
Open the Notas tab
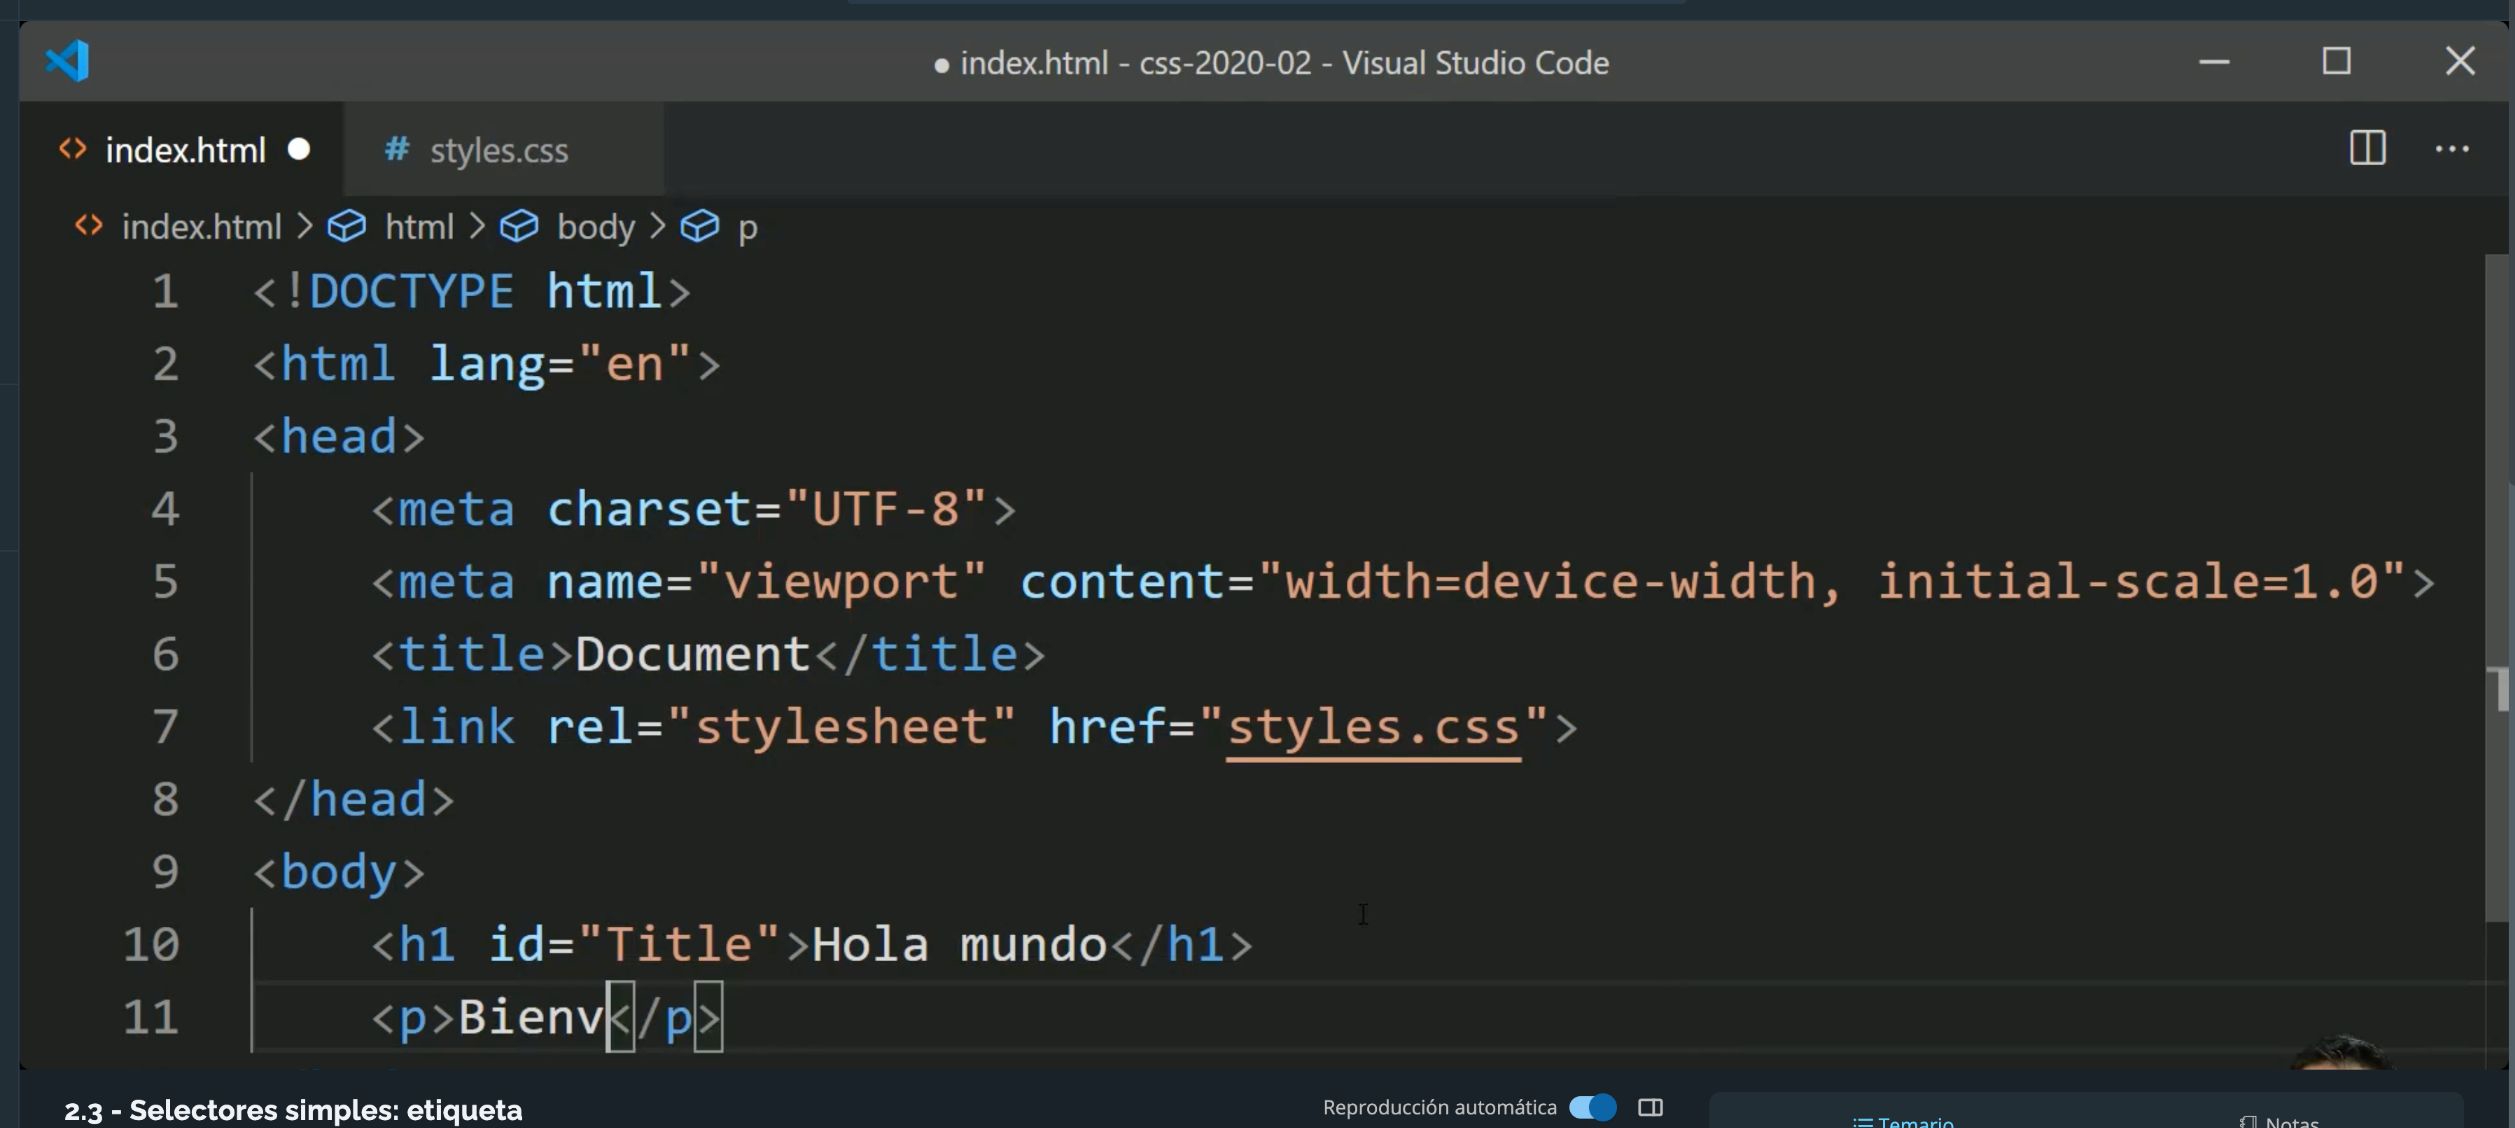coord(2282,1120)
